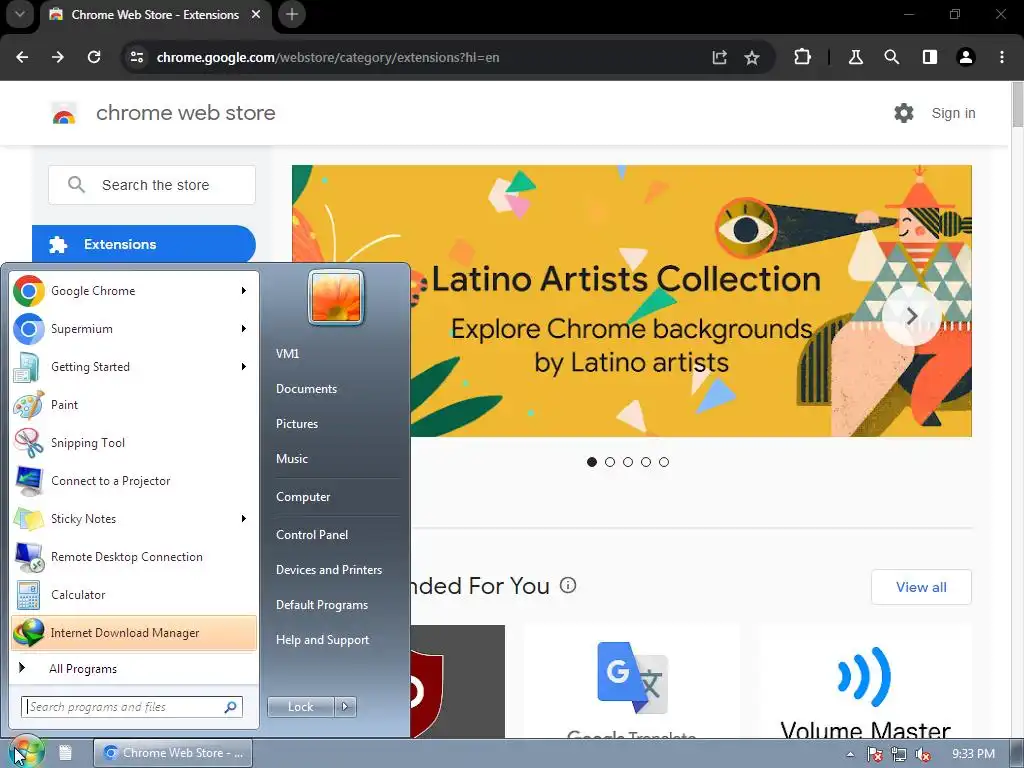Click the toolbar search magnifier icon
The width and height of the screenshot is (1024, 768).
pos(892,57)
